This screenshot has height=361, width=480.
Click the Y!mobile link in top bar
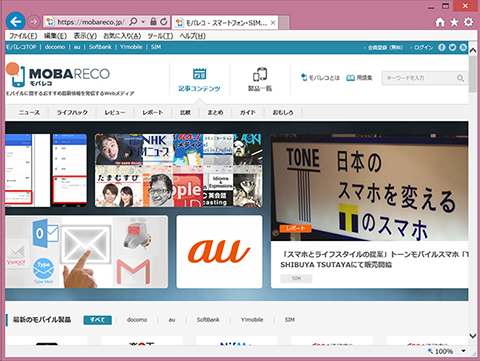pos(131,47)
